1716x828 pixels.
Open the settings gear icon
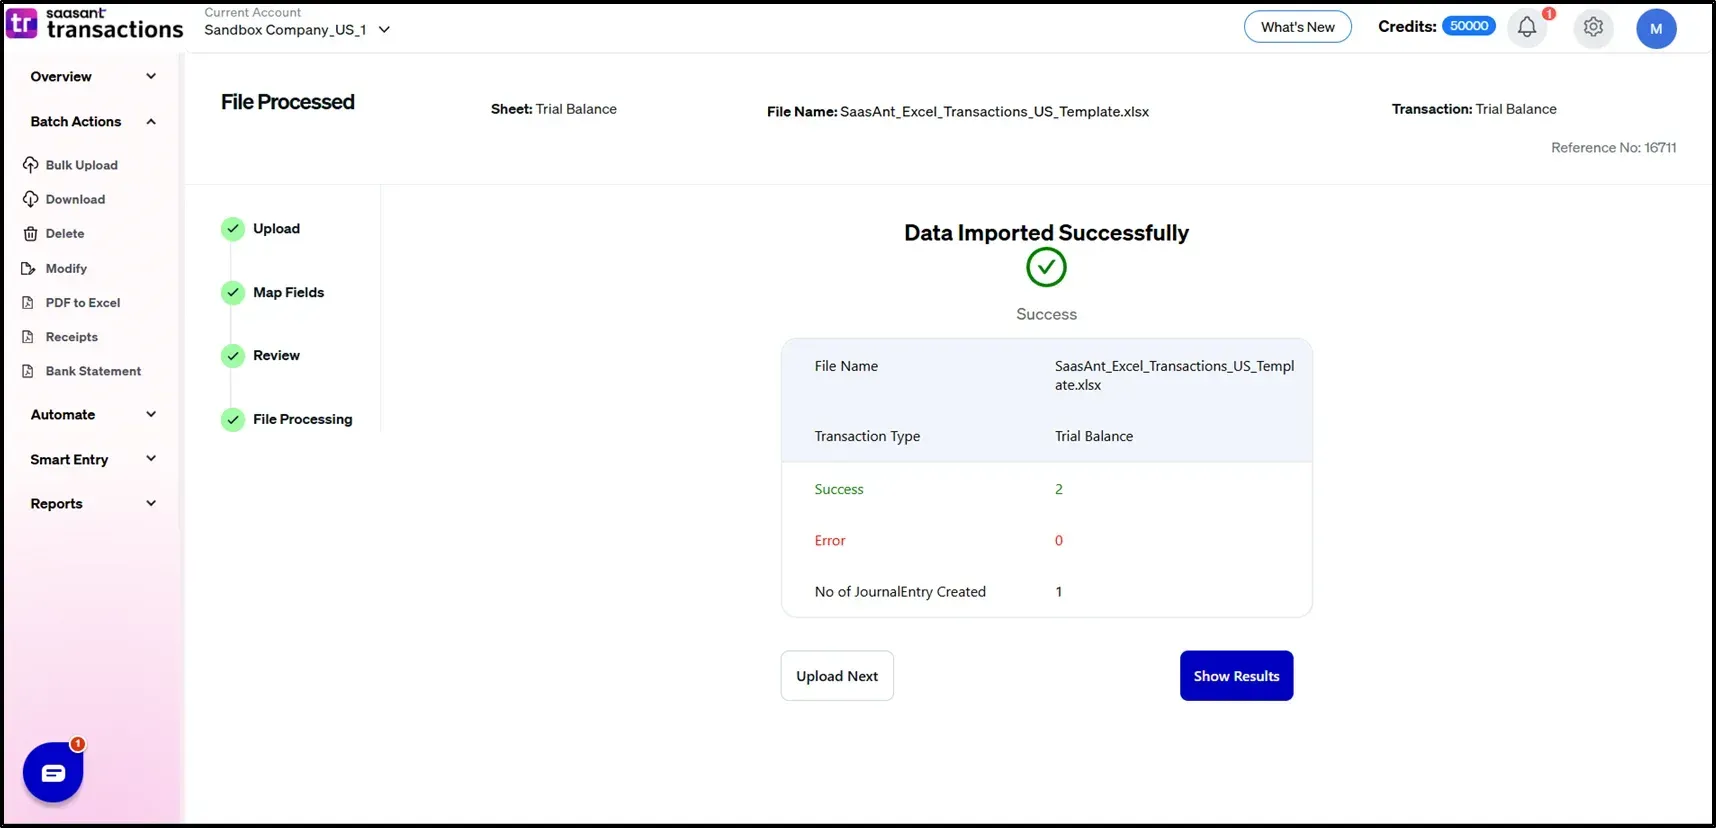coord(1593,27)
